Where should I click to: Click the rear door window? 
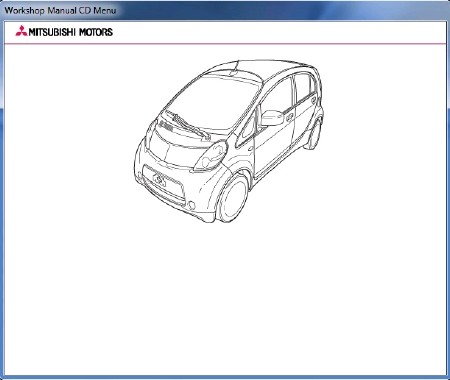coord(304,87)
